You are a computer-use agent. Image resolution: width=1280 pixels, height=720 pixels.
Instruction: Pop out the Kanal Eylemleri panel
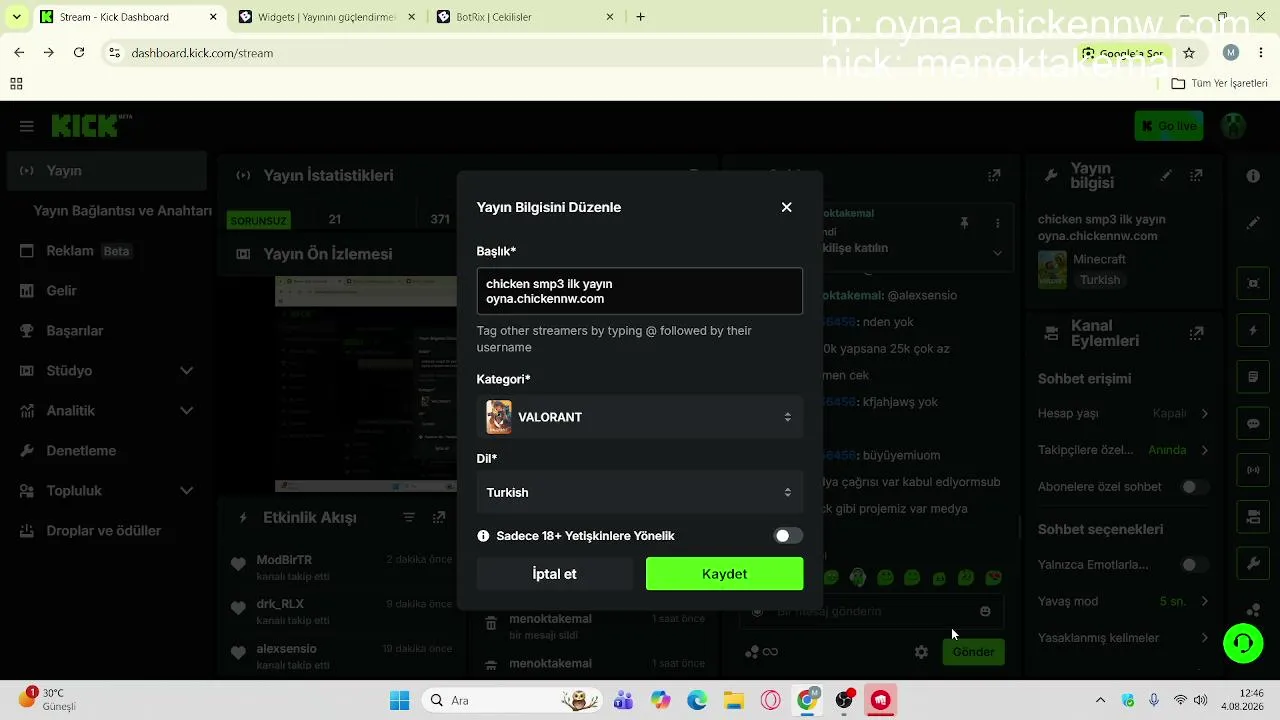[1196, 333]
